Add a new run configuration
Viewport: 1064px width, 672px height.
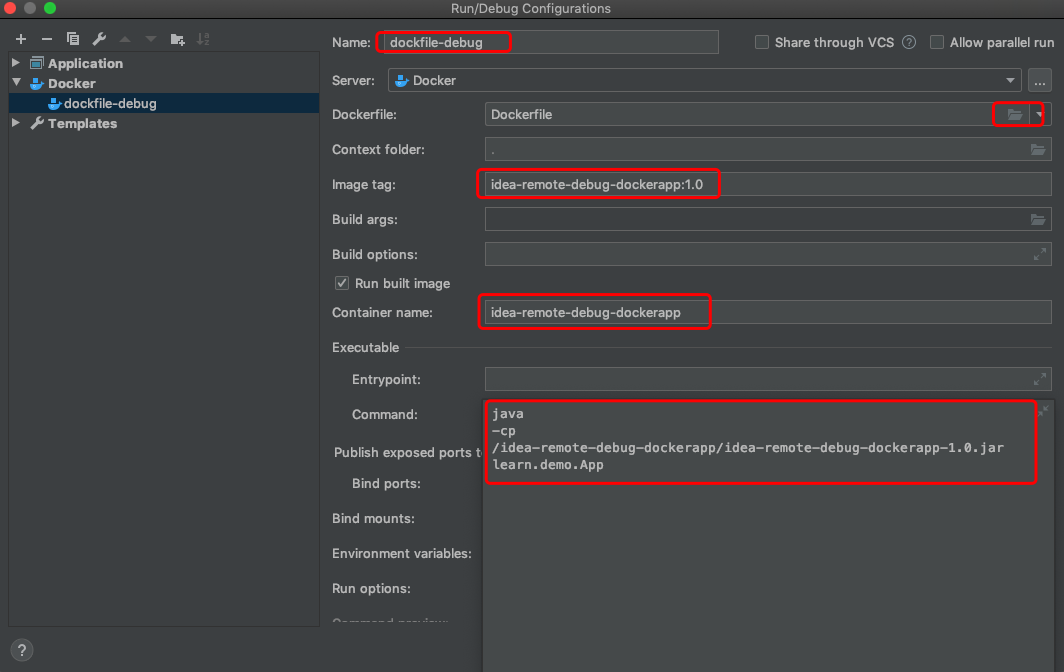20,39
